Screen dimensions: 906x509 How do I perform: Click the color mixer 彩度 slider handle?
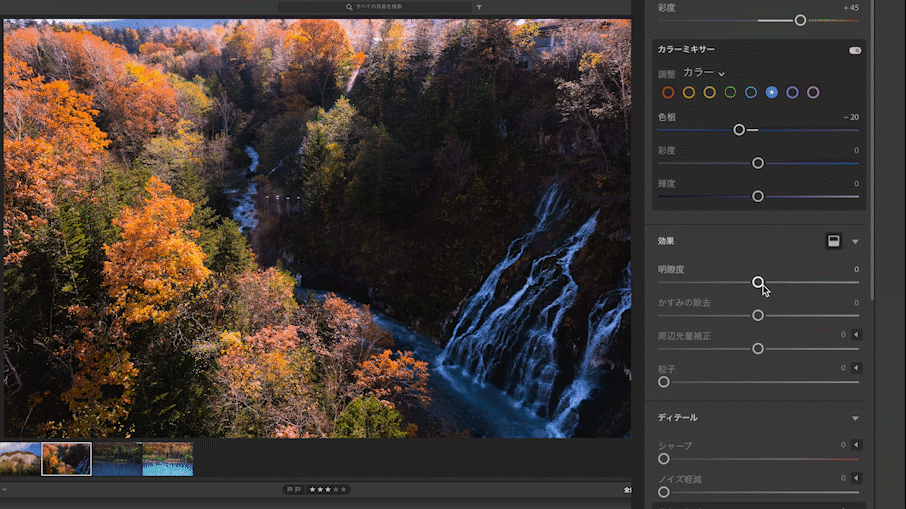pos(758,164)
